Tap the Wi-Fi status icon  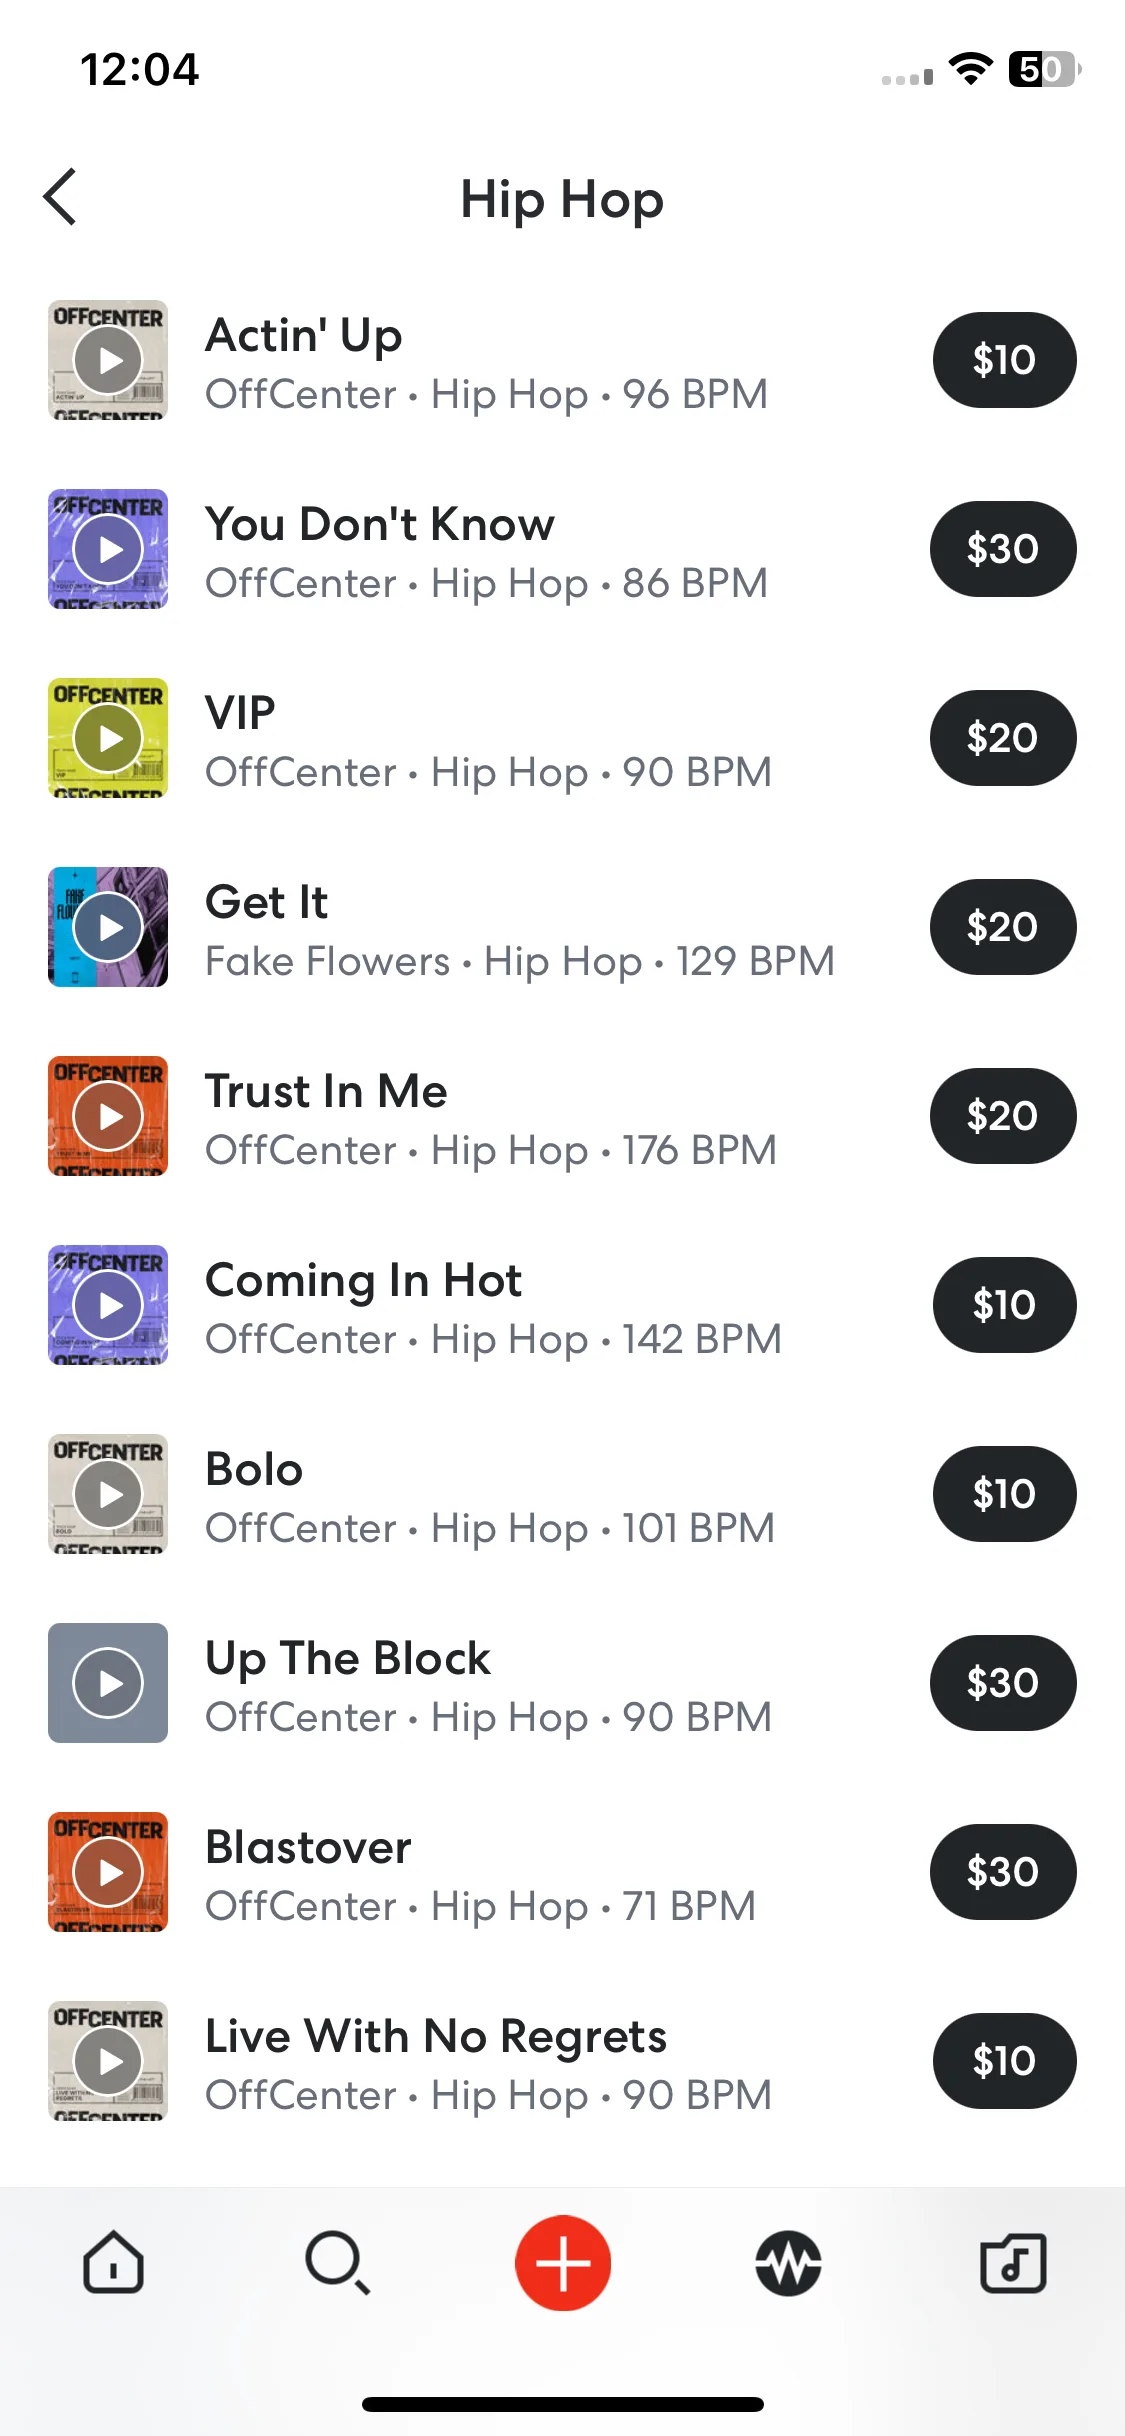pos(971,69)
